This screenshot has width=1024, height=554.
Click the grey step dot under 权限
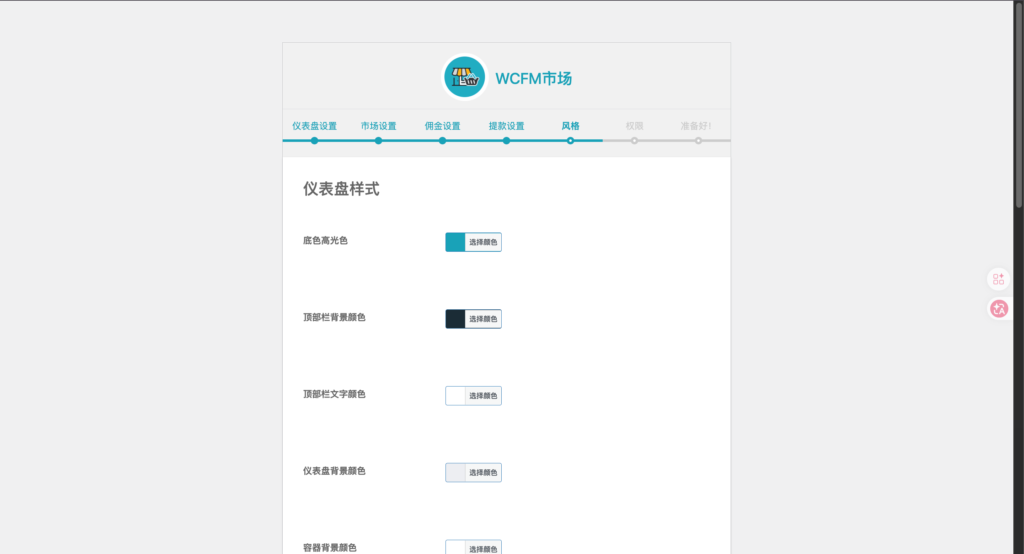pyautogui.click(x=634, y=140)
